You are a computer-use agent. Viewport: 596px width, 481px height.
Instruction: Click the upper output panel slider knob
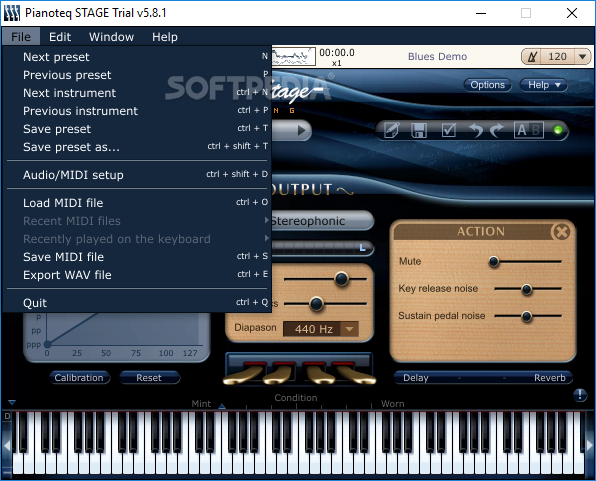(x=341, y=279)
